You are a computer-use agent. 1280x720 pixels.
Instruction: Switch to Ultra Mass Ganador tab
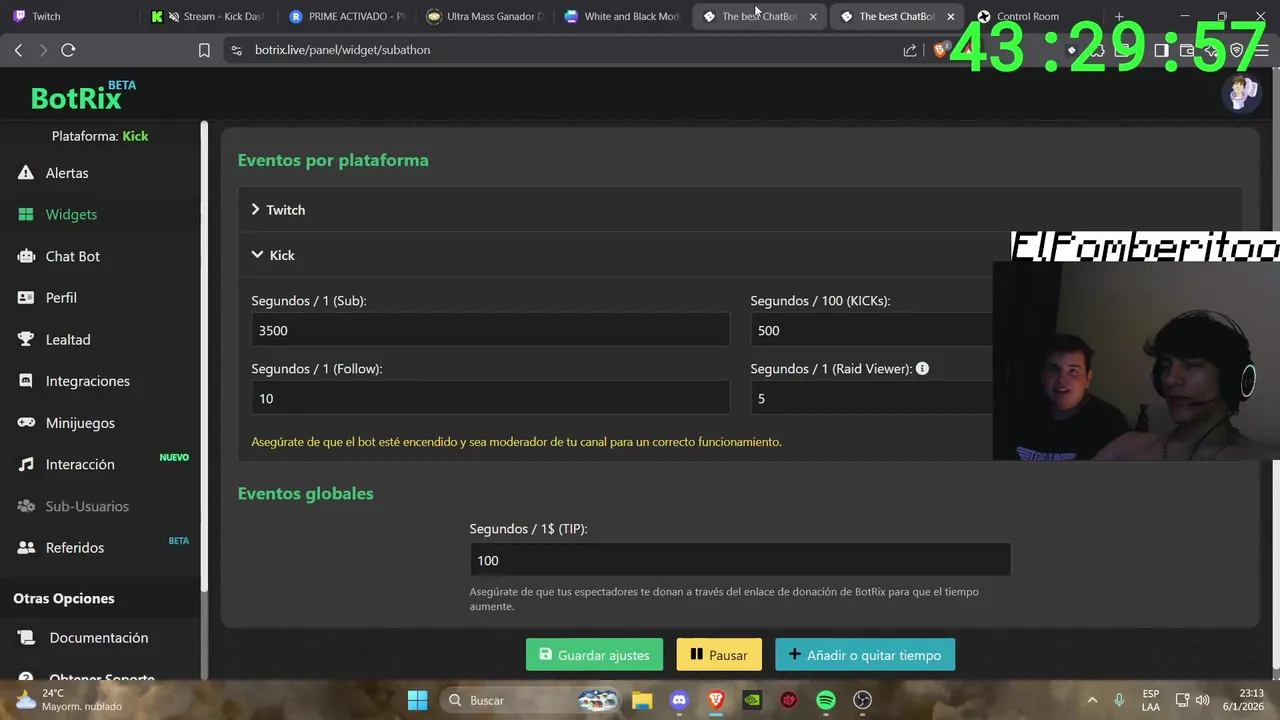tap(485, 16)
